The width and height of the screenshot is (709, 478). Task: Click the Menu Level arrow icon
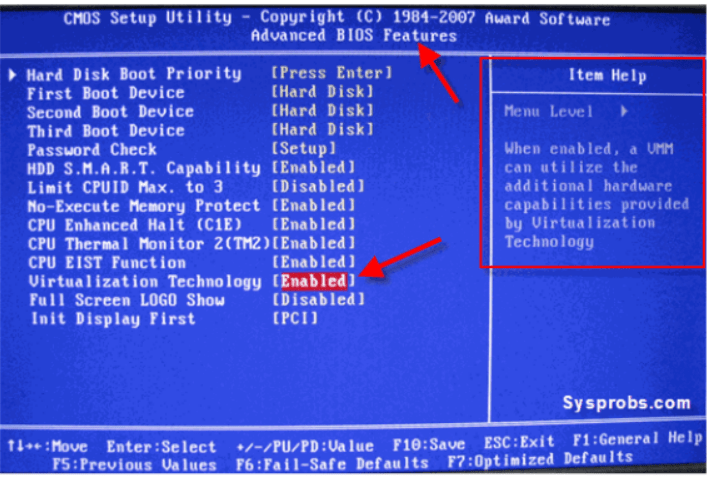point(624,111)
